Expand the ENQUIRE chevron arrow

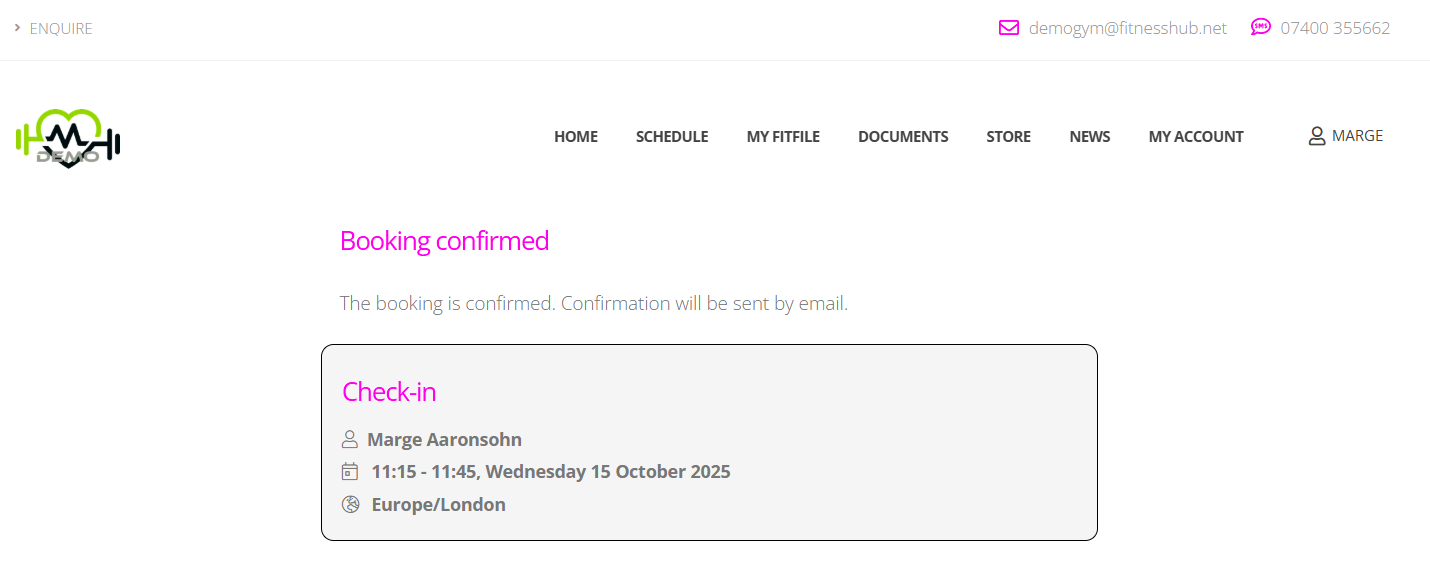point(18,28)
